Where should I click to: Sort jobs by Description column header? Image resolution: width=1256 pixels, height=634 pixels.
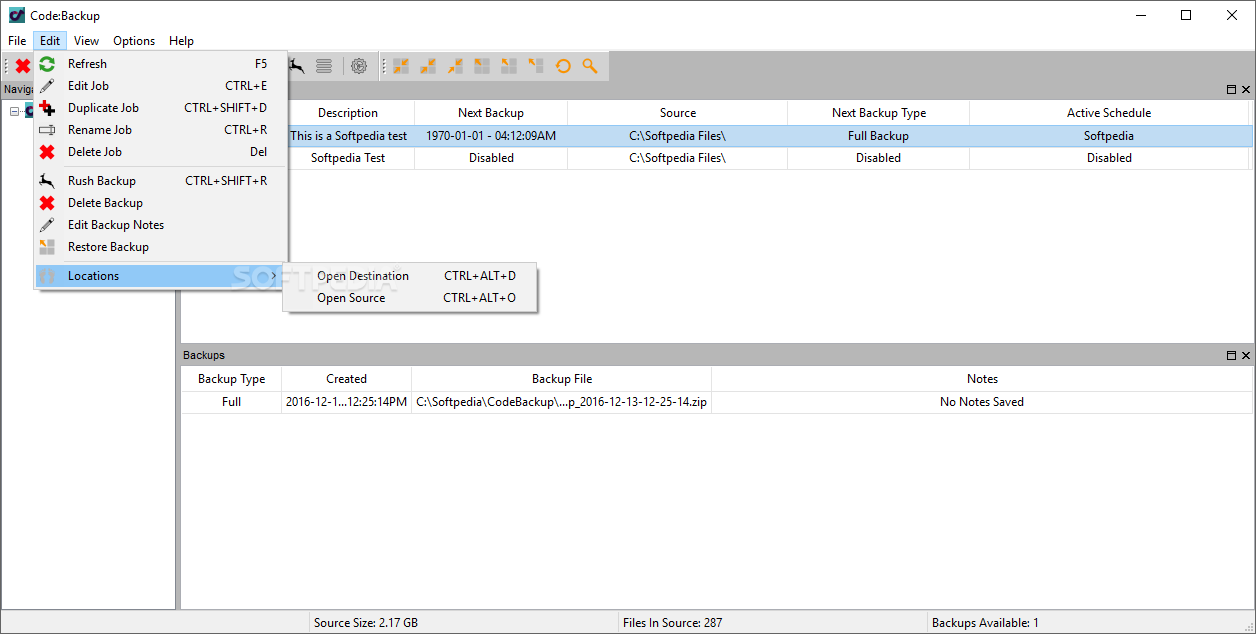tap(348, 113)
